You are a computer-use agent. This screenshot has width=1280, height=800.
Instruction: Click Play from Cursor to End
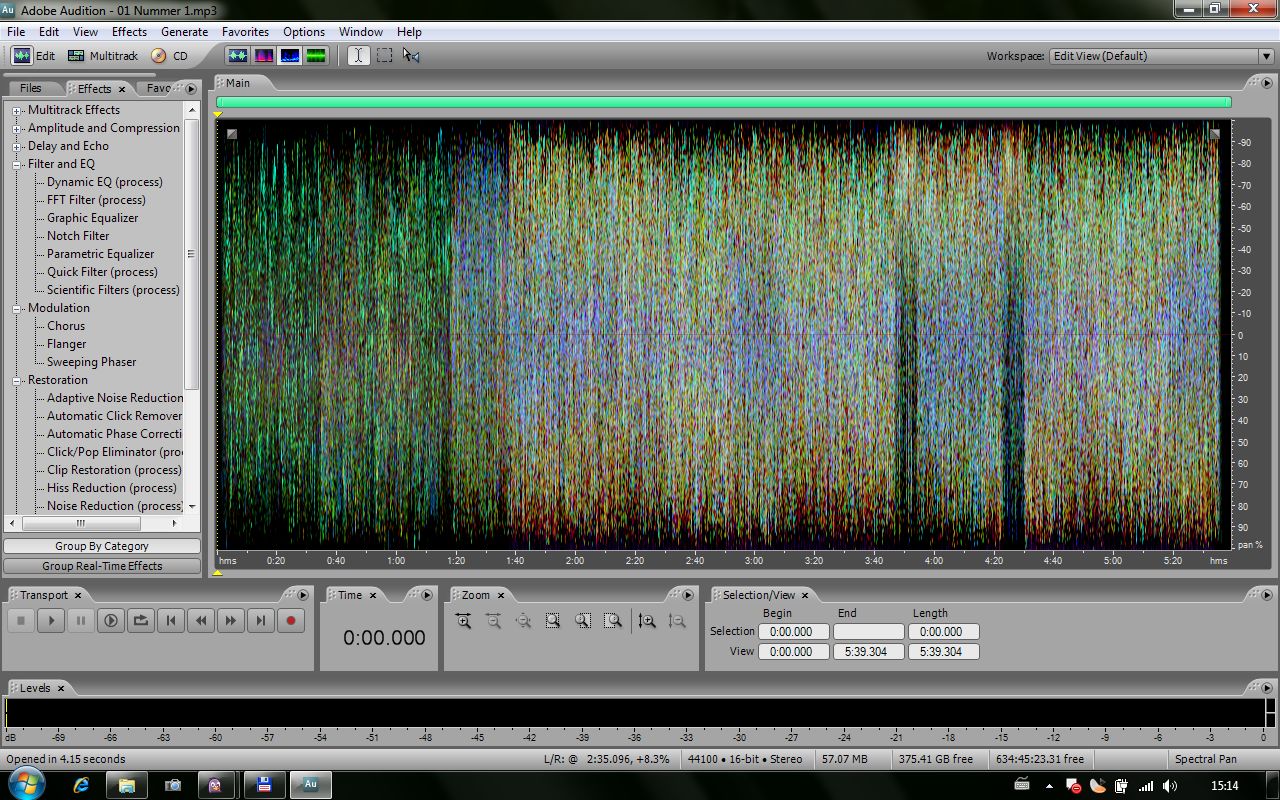click(x=111, y=621)
